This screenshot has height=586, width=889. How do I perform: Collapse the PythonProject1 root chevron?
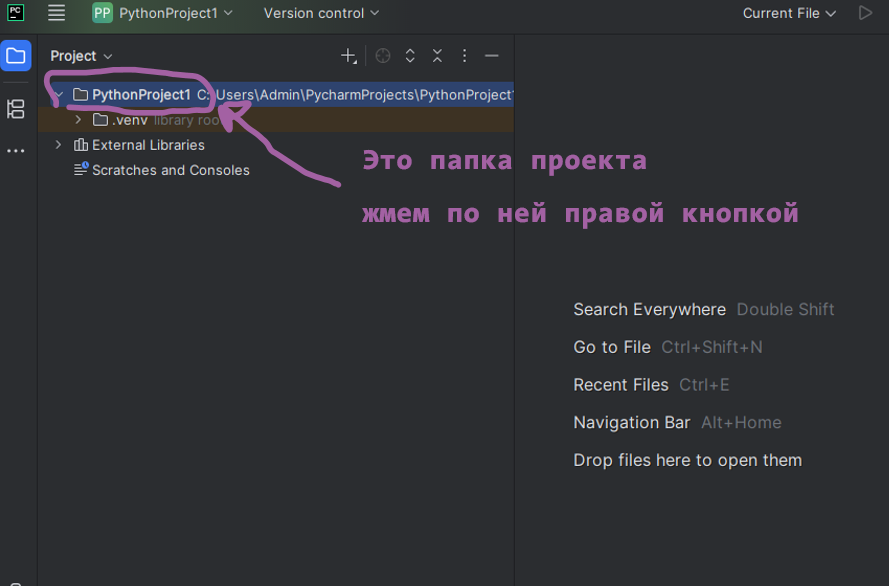[x=58, y=95]
